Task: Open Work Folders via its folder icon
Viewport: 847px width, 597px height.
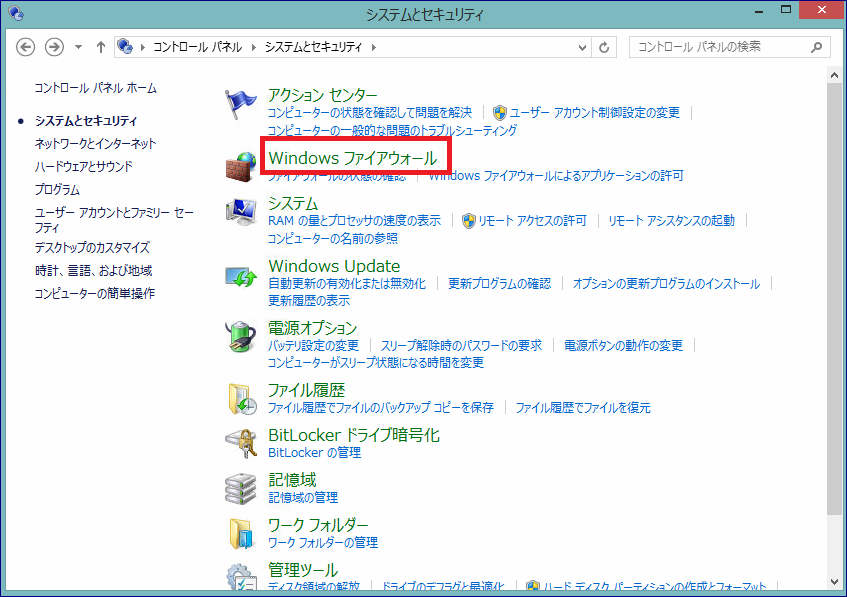Action: click(240, 532)
